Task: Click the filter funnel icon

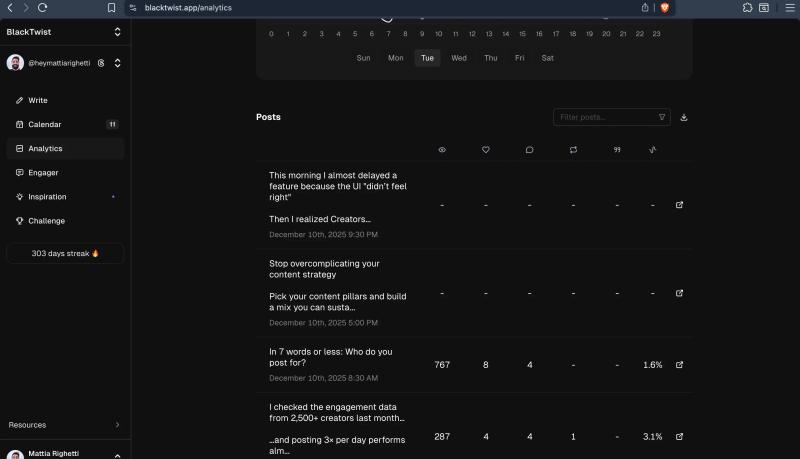Action: pos(662,117)
